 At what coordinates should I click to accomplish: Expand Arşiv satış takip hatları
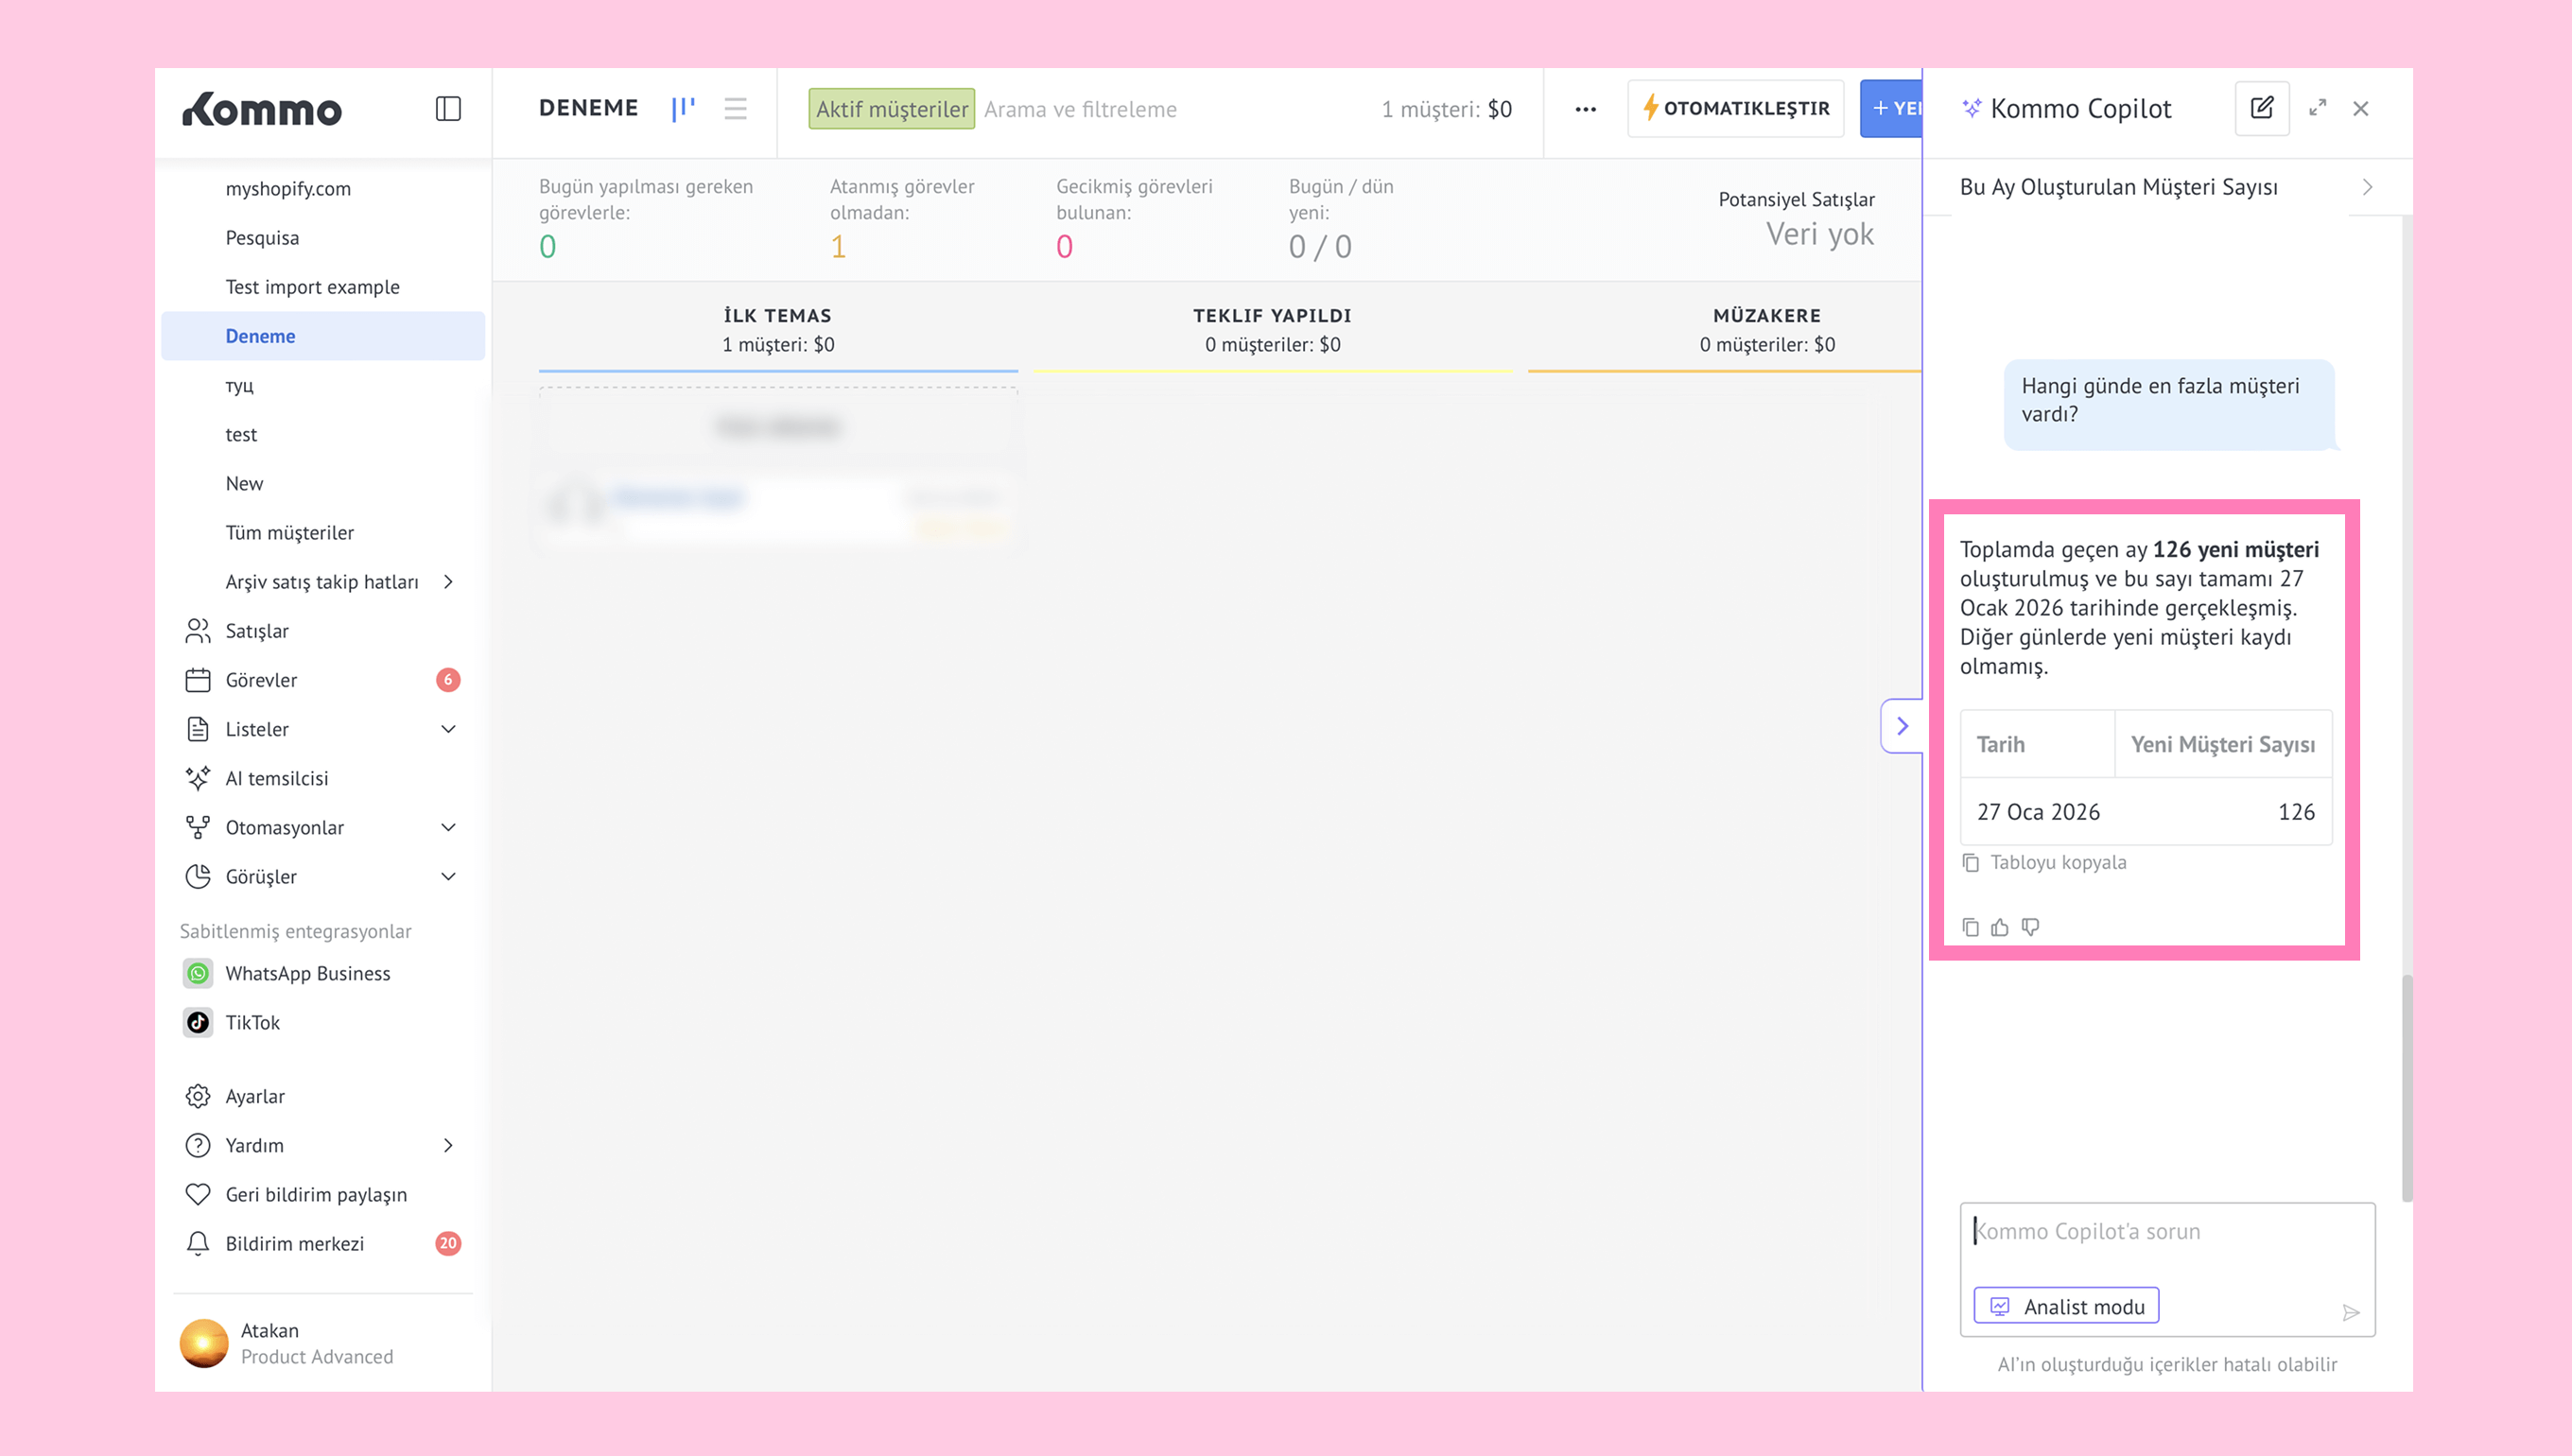(x=448, y=582)
